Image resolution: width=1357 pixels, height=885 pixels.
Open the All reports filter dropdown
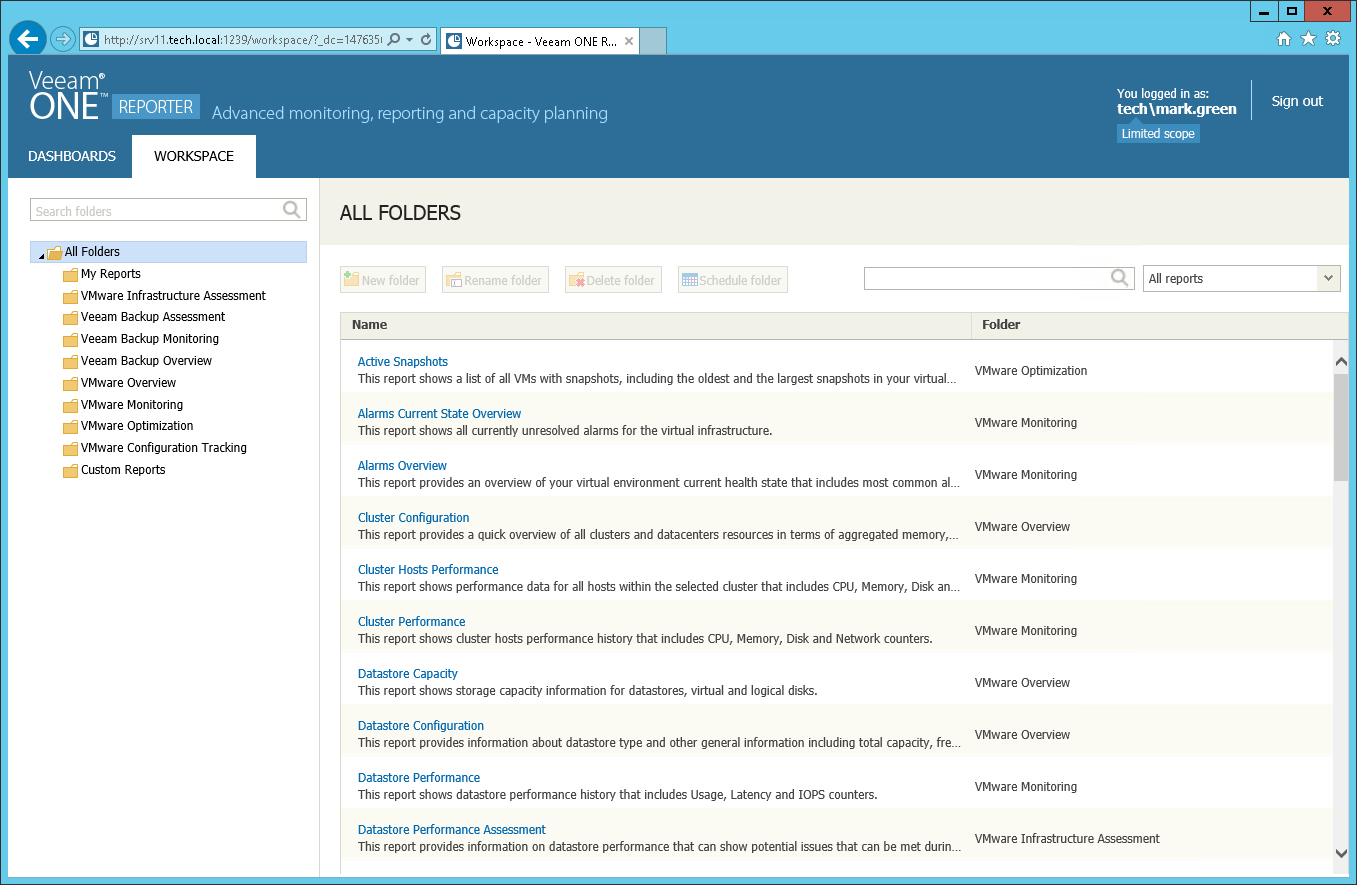point(1328,278)
